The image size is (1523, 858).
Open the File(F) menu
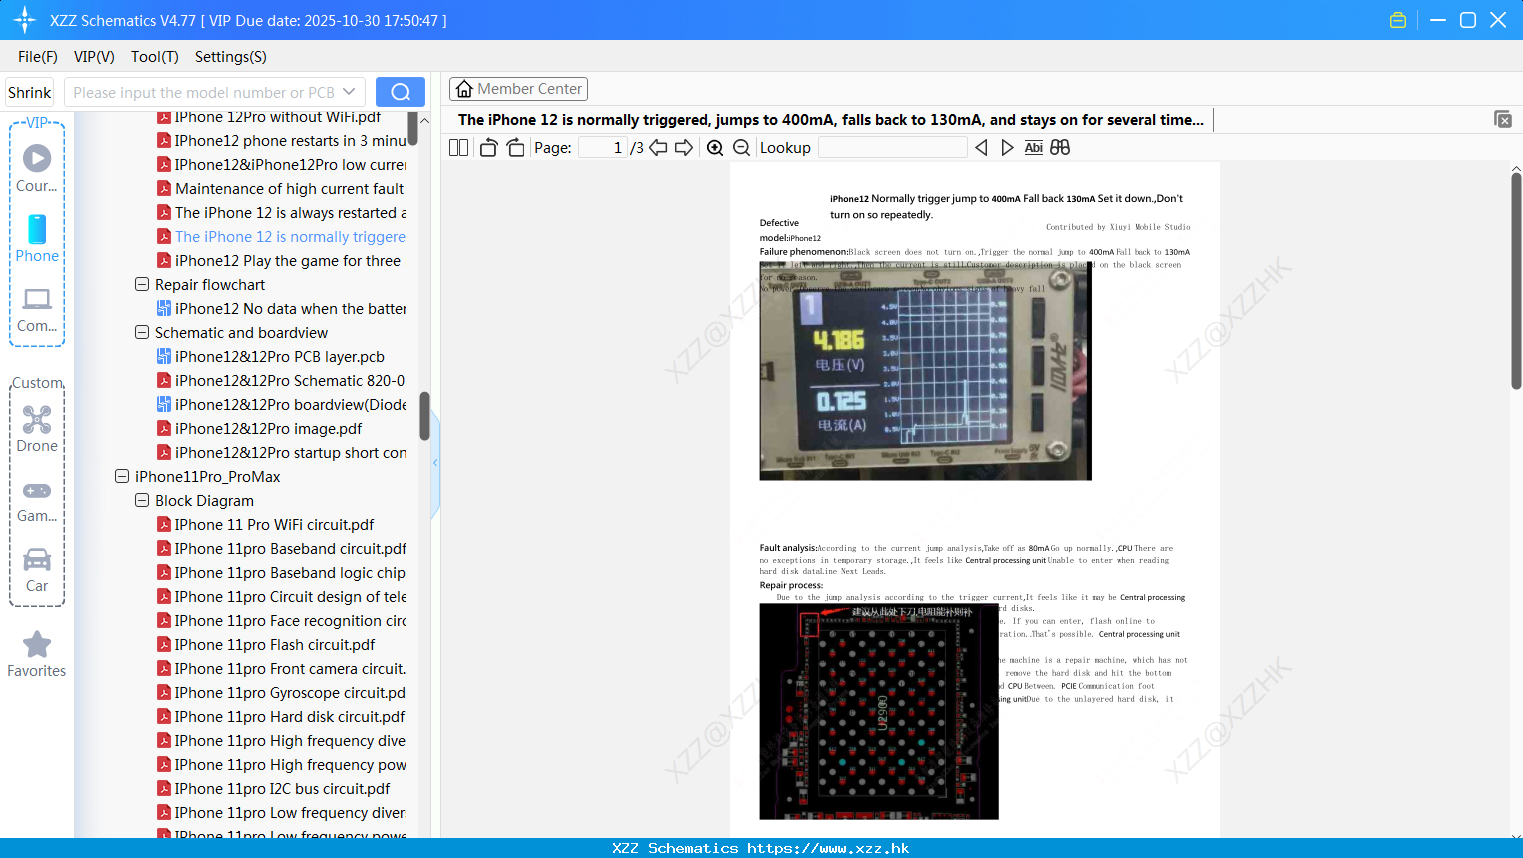coord(38,57)
